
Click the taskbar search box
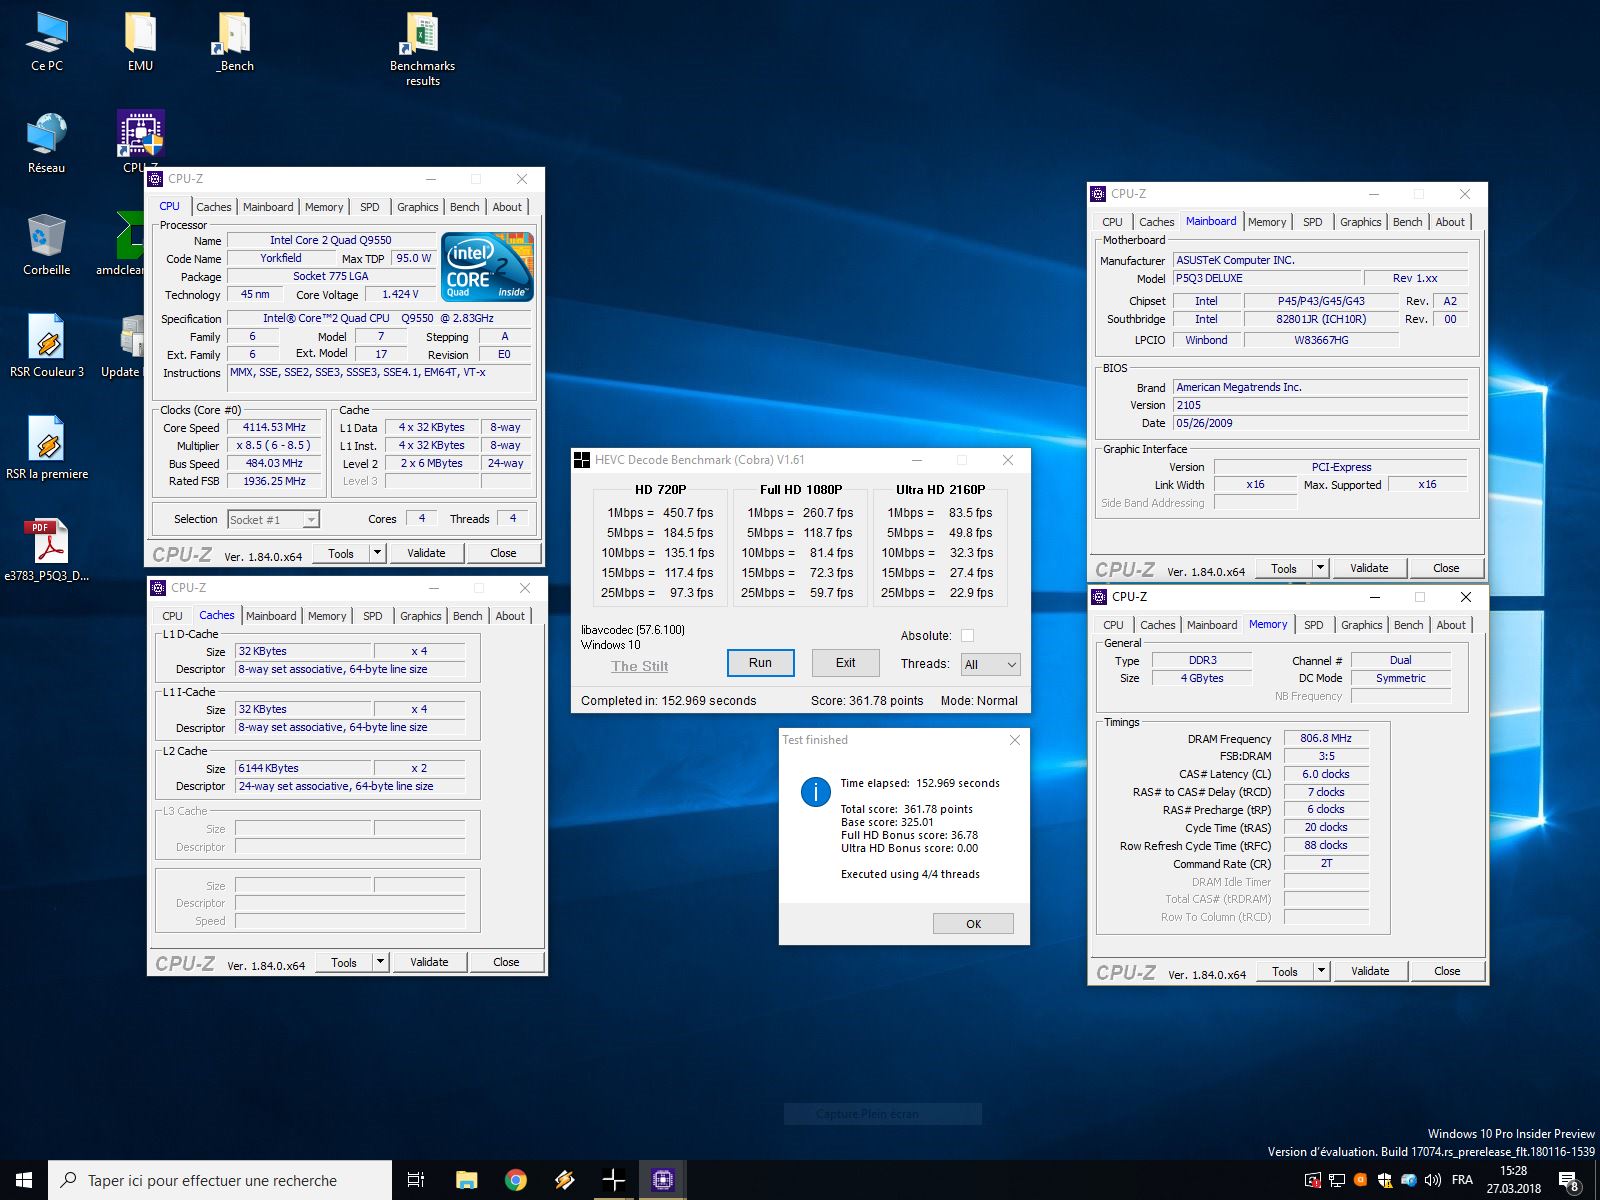(220, 1180)
